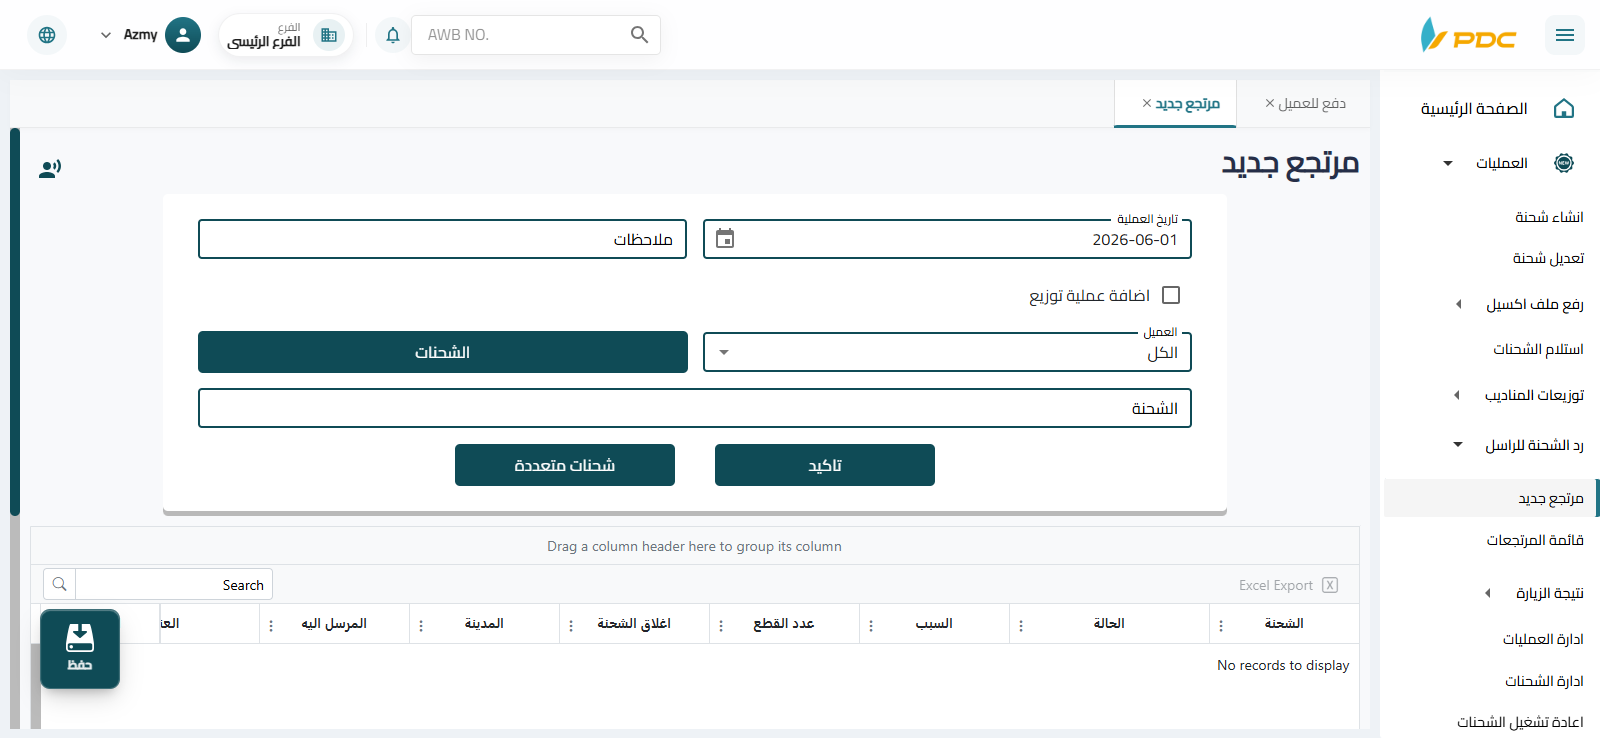Switch to the دفع للعميل tab
Viewport: 1600px width, 738px height.
(x=1305, y=103)
